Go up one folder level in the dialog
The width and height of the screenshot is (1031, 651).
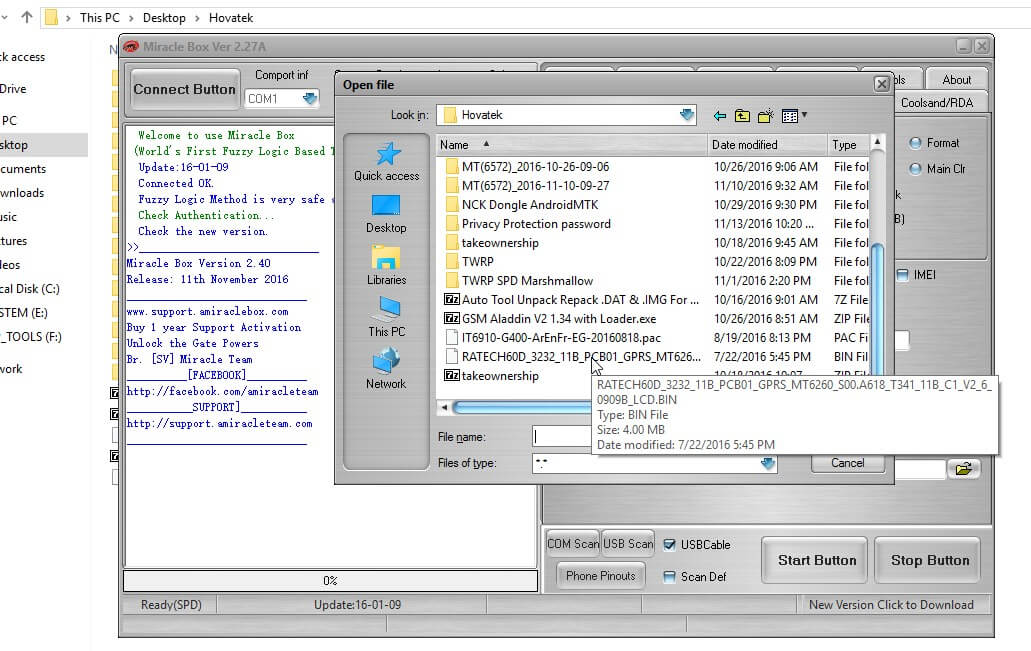click(x=740, y=114)
